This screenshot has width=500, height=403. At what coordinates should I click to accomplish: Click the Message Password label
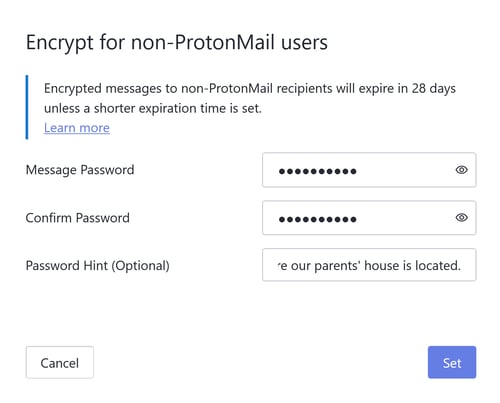80,170
